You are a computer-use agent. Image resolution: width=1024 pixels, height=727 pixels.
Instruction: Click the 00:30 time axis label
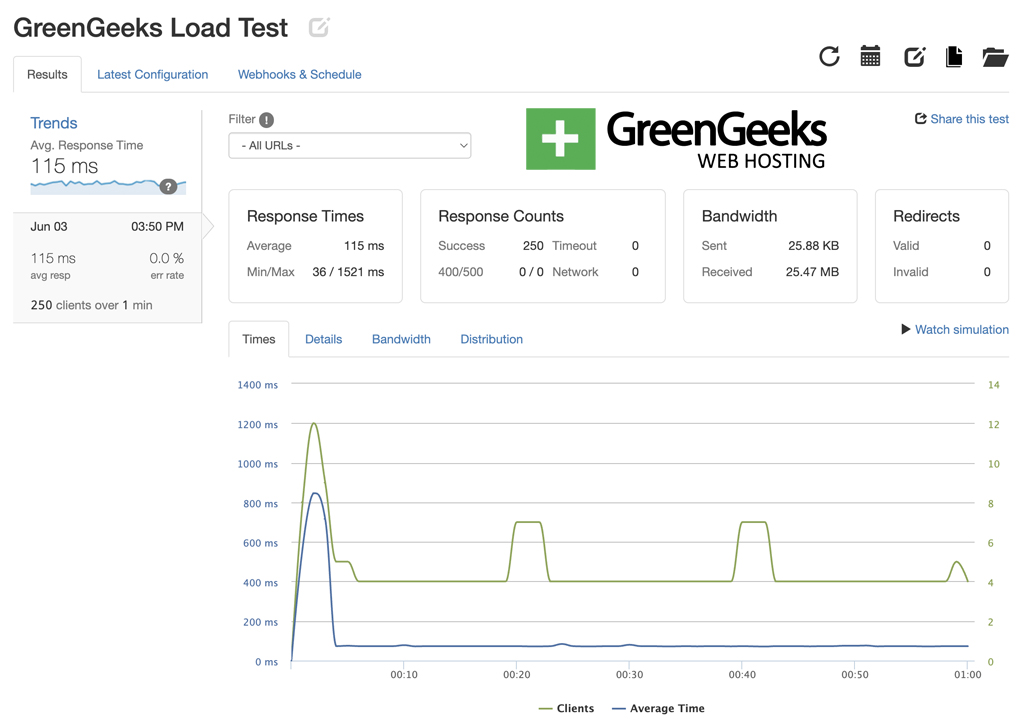[630, 675]
